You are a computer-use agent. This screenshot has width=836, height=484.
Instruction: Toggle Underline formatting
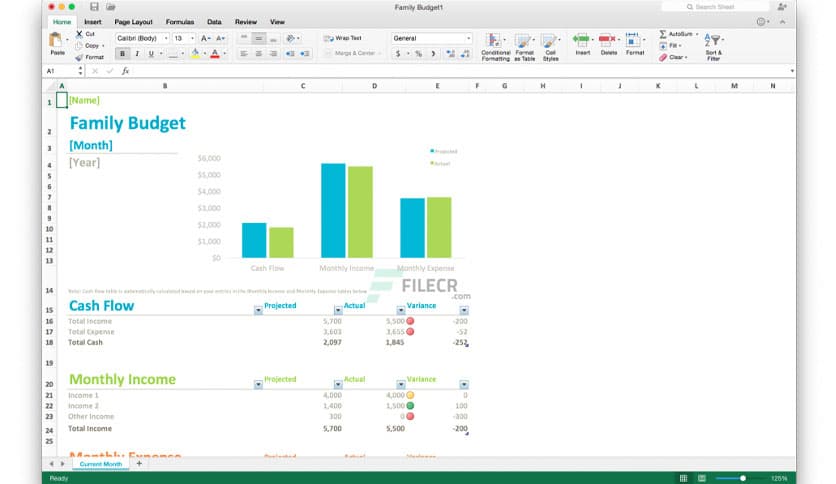(151, 54)
